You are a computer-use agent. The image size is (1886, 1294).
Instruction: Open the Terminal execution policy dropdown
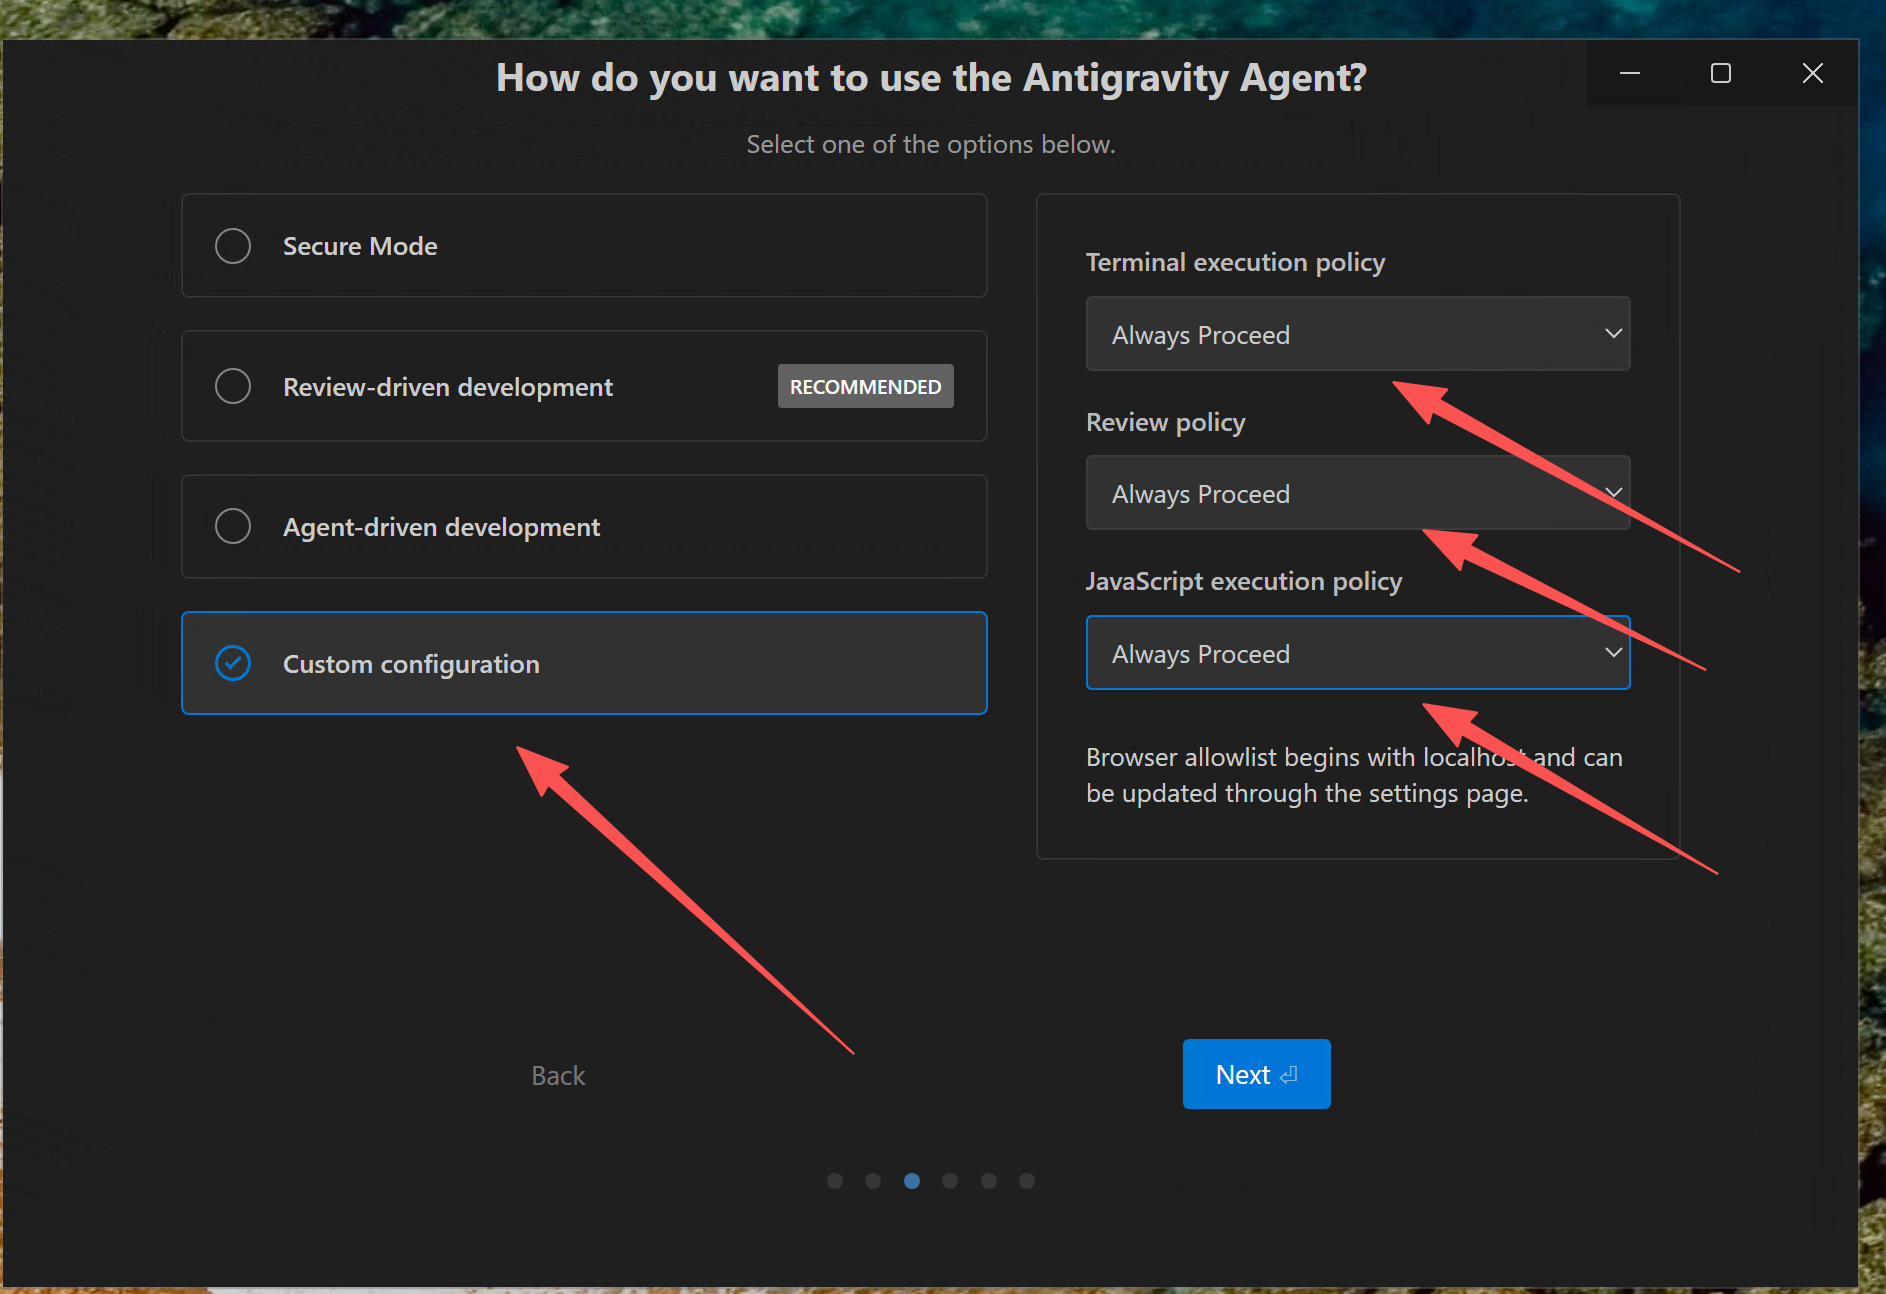pyautogui.click(x=1357, y=334)
